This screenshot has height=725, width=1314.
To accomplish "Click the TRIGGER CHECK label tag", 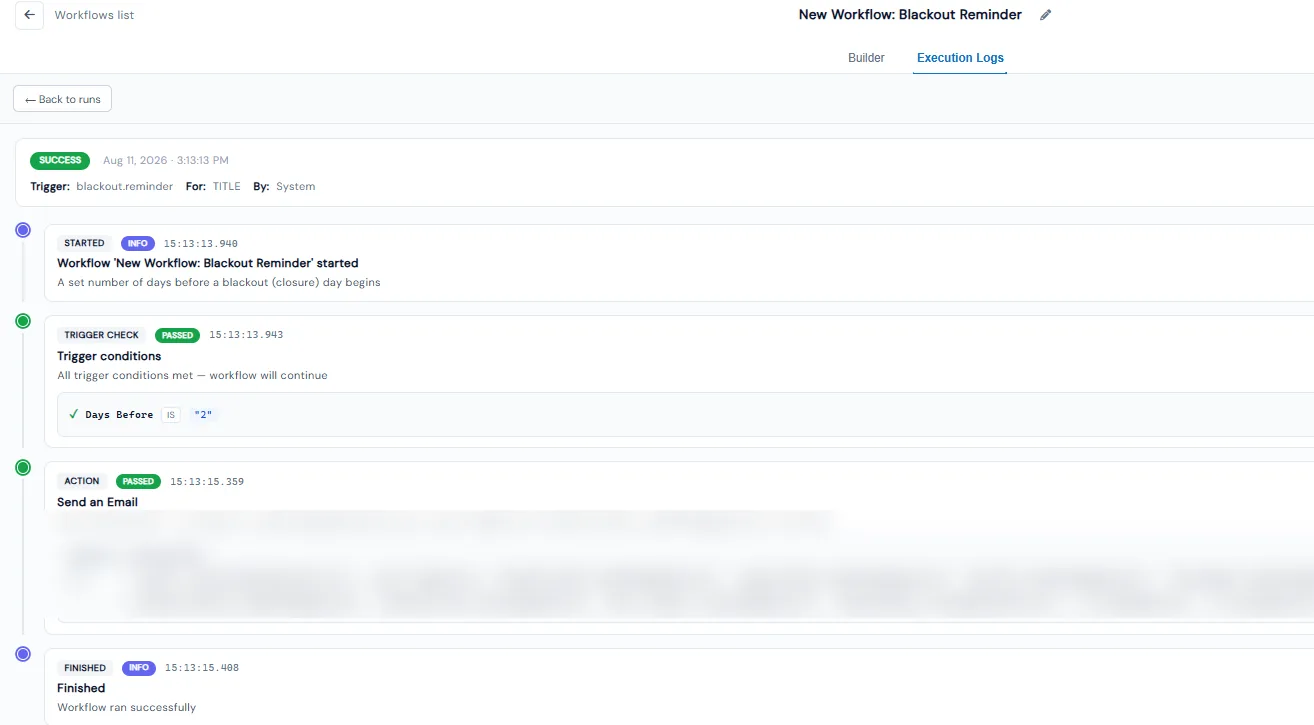I will (101, 335).
